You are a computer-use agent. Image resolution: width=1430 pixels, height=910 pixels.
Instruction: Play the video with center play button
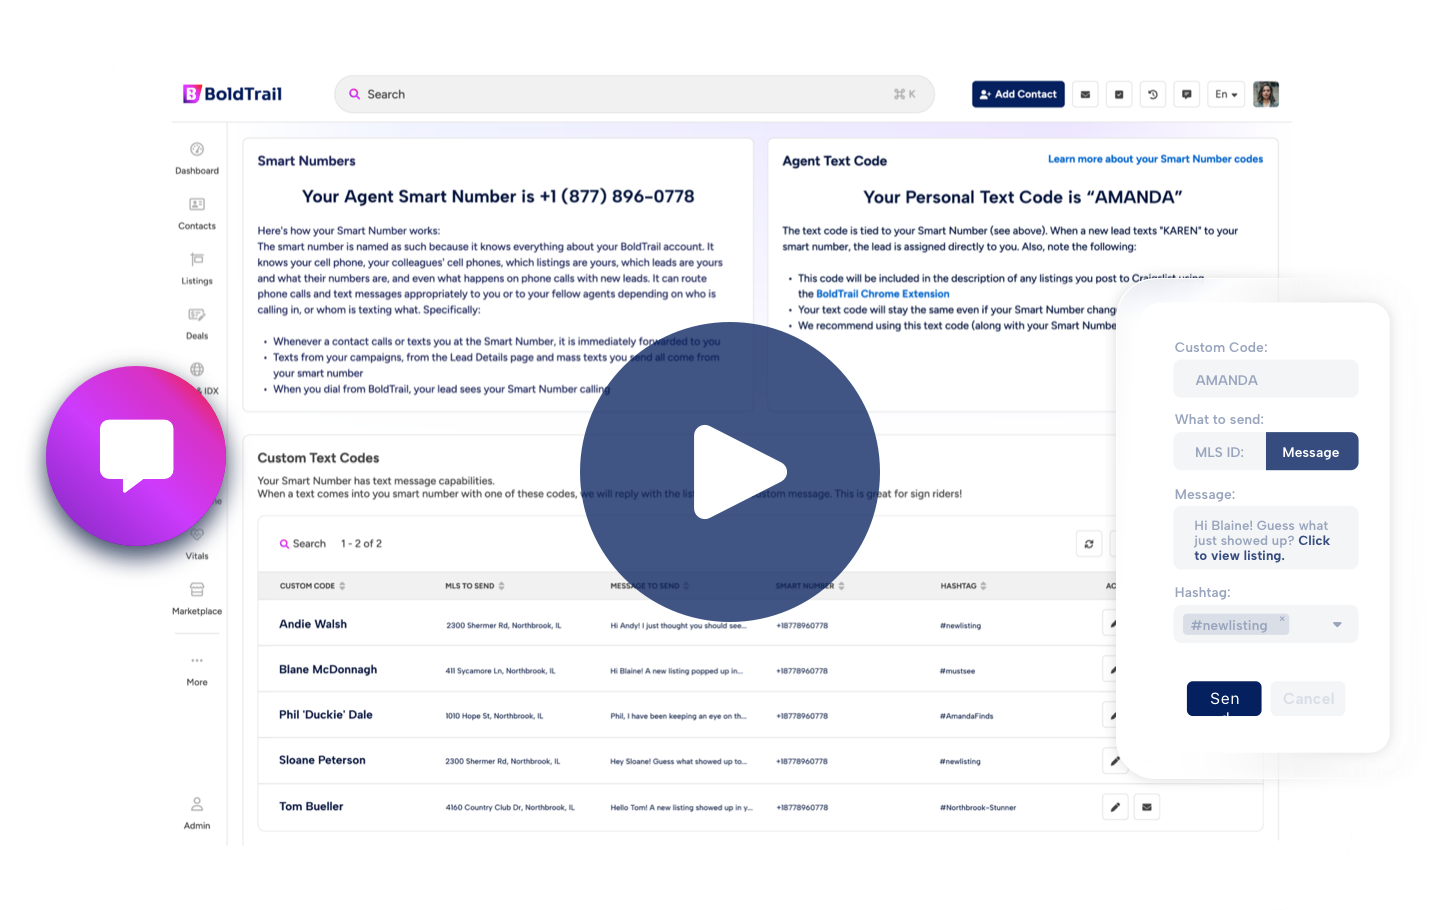730,472
